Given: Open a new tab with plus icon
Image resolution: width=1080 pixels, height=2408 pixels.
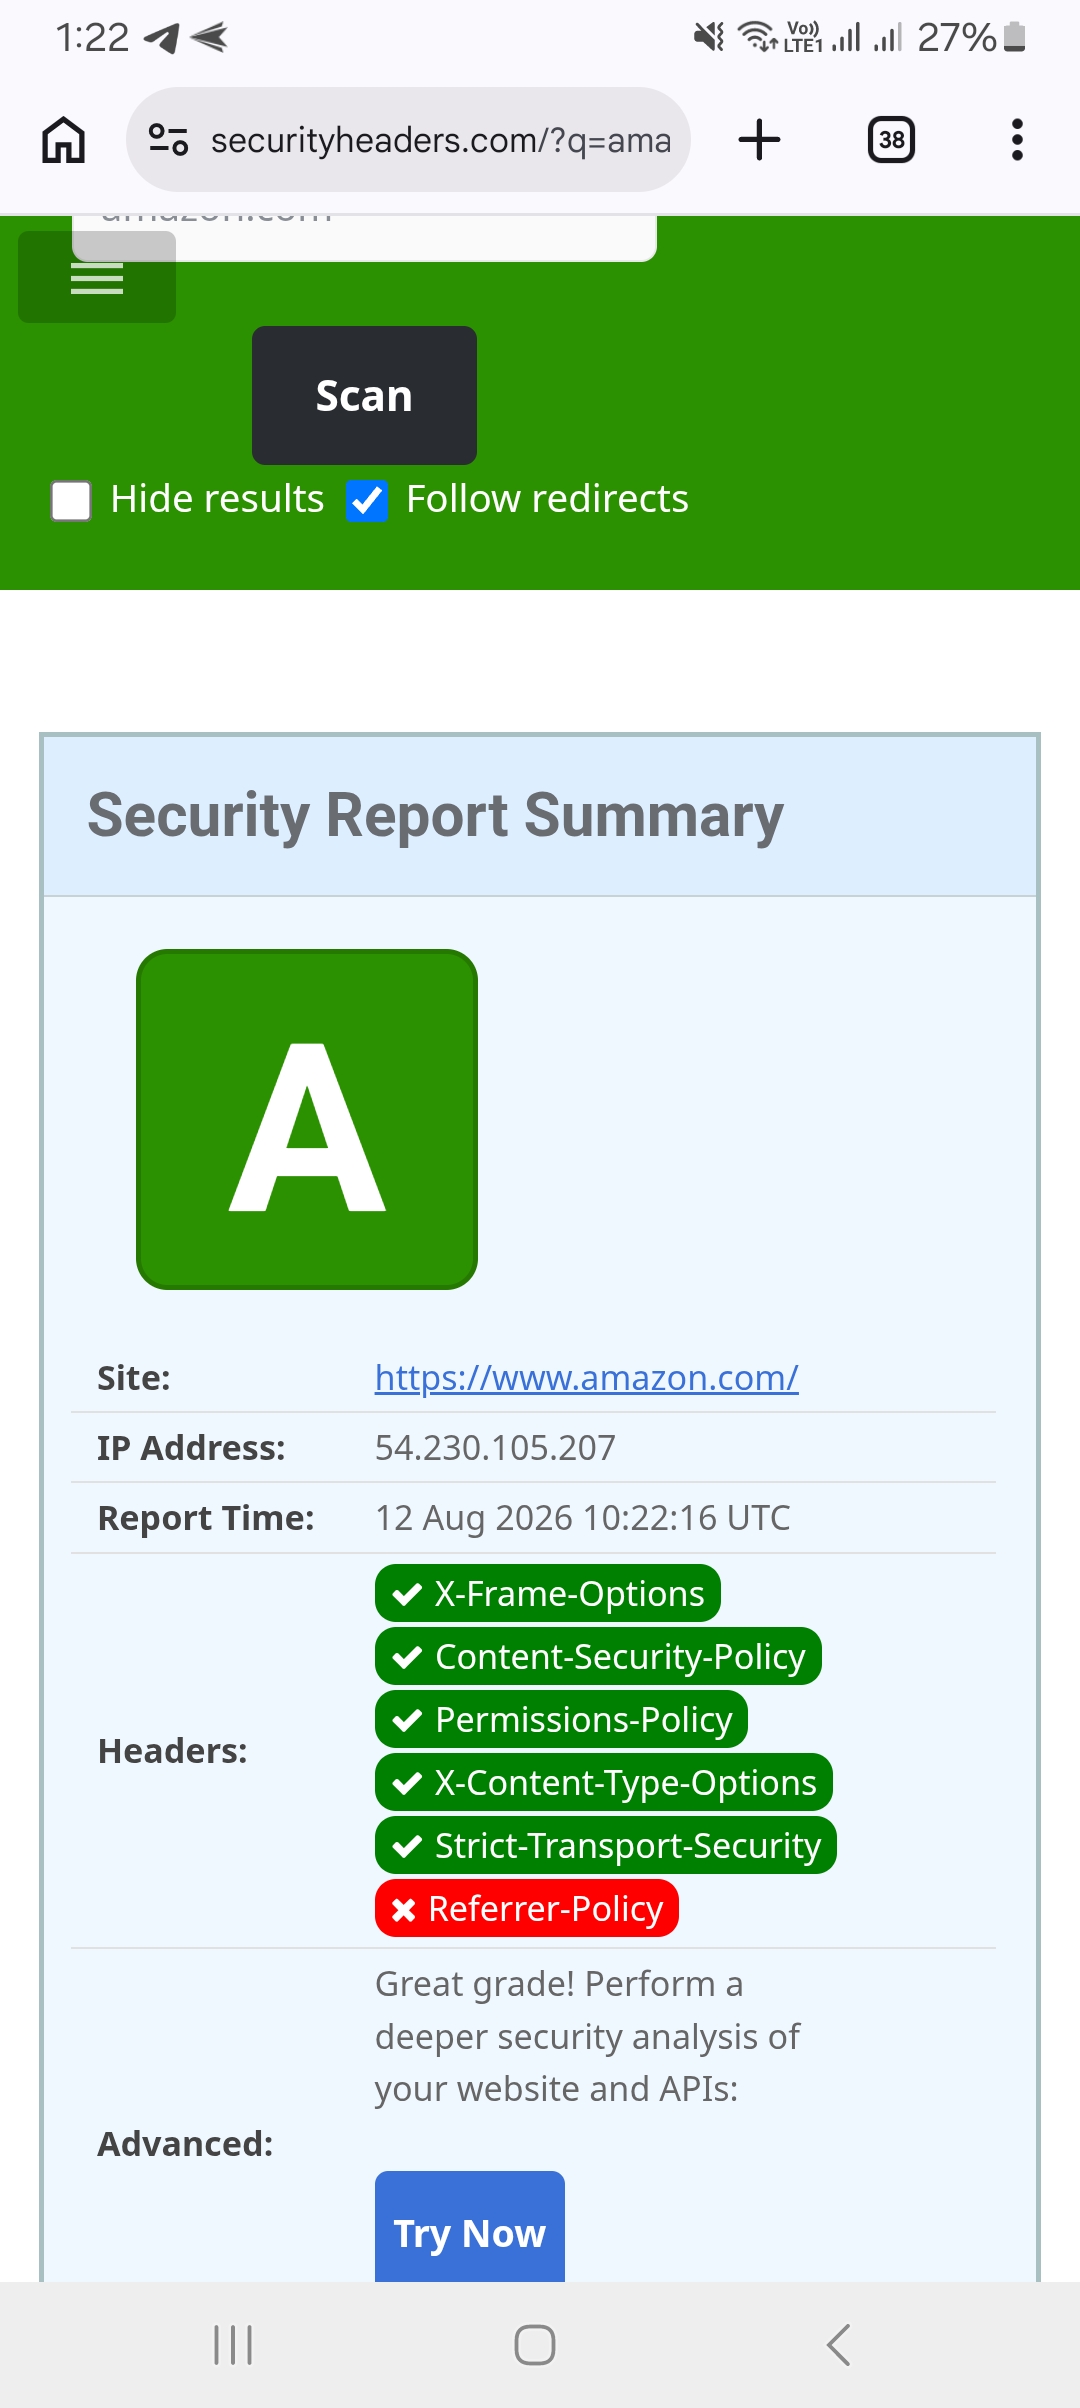Looking at the screenshot, I should [759, 139].
